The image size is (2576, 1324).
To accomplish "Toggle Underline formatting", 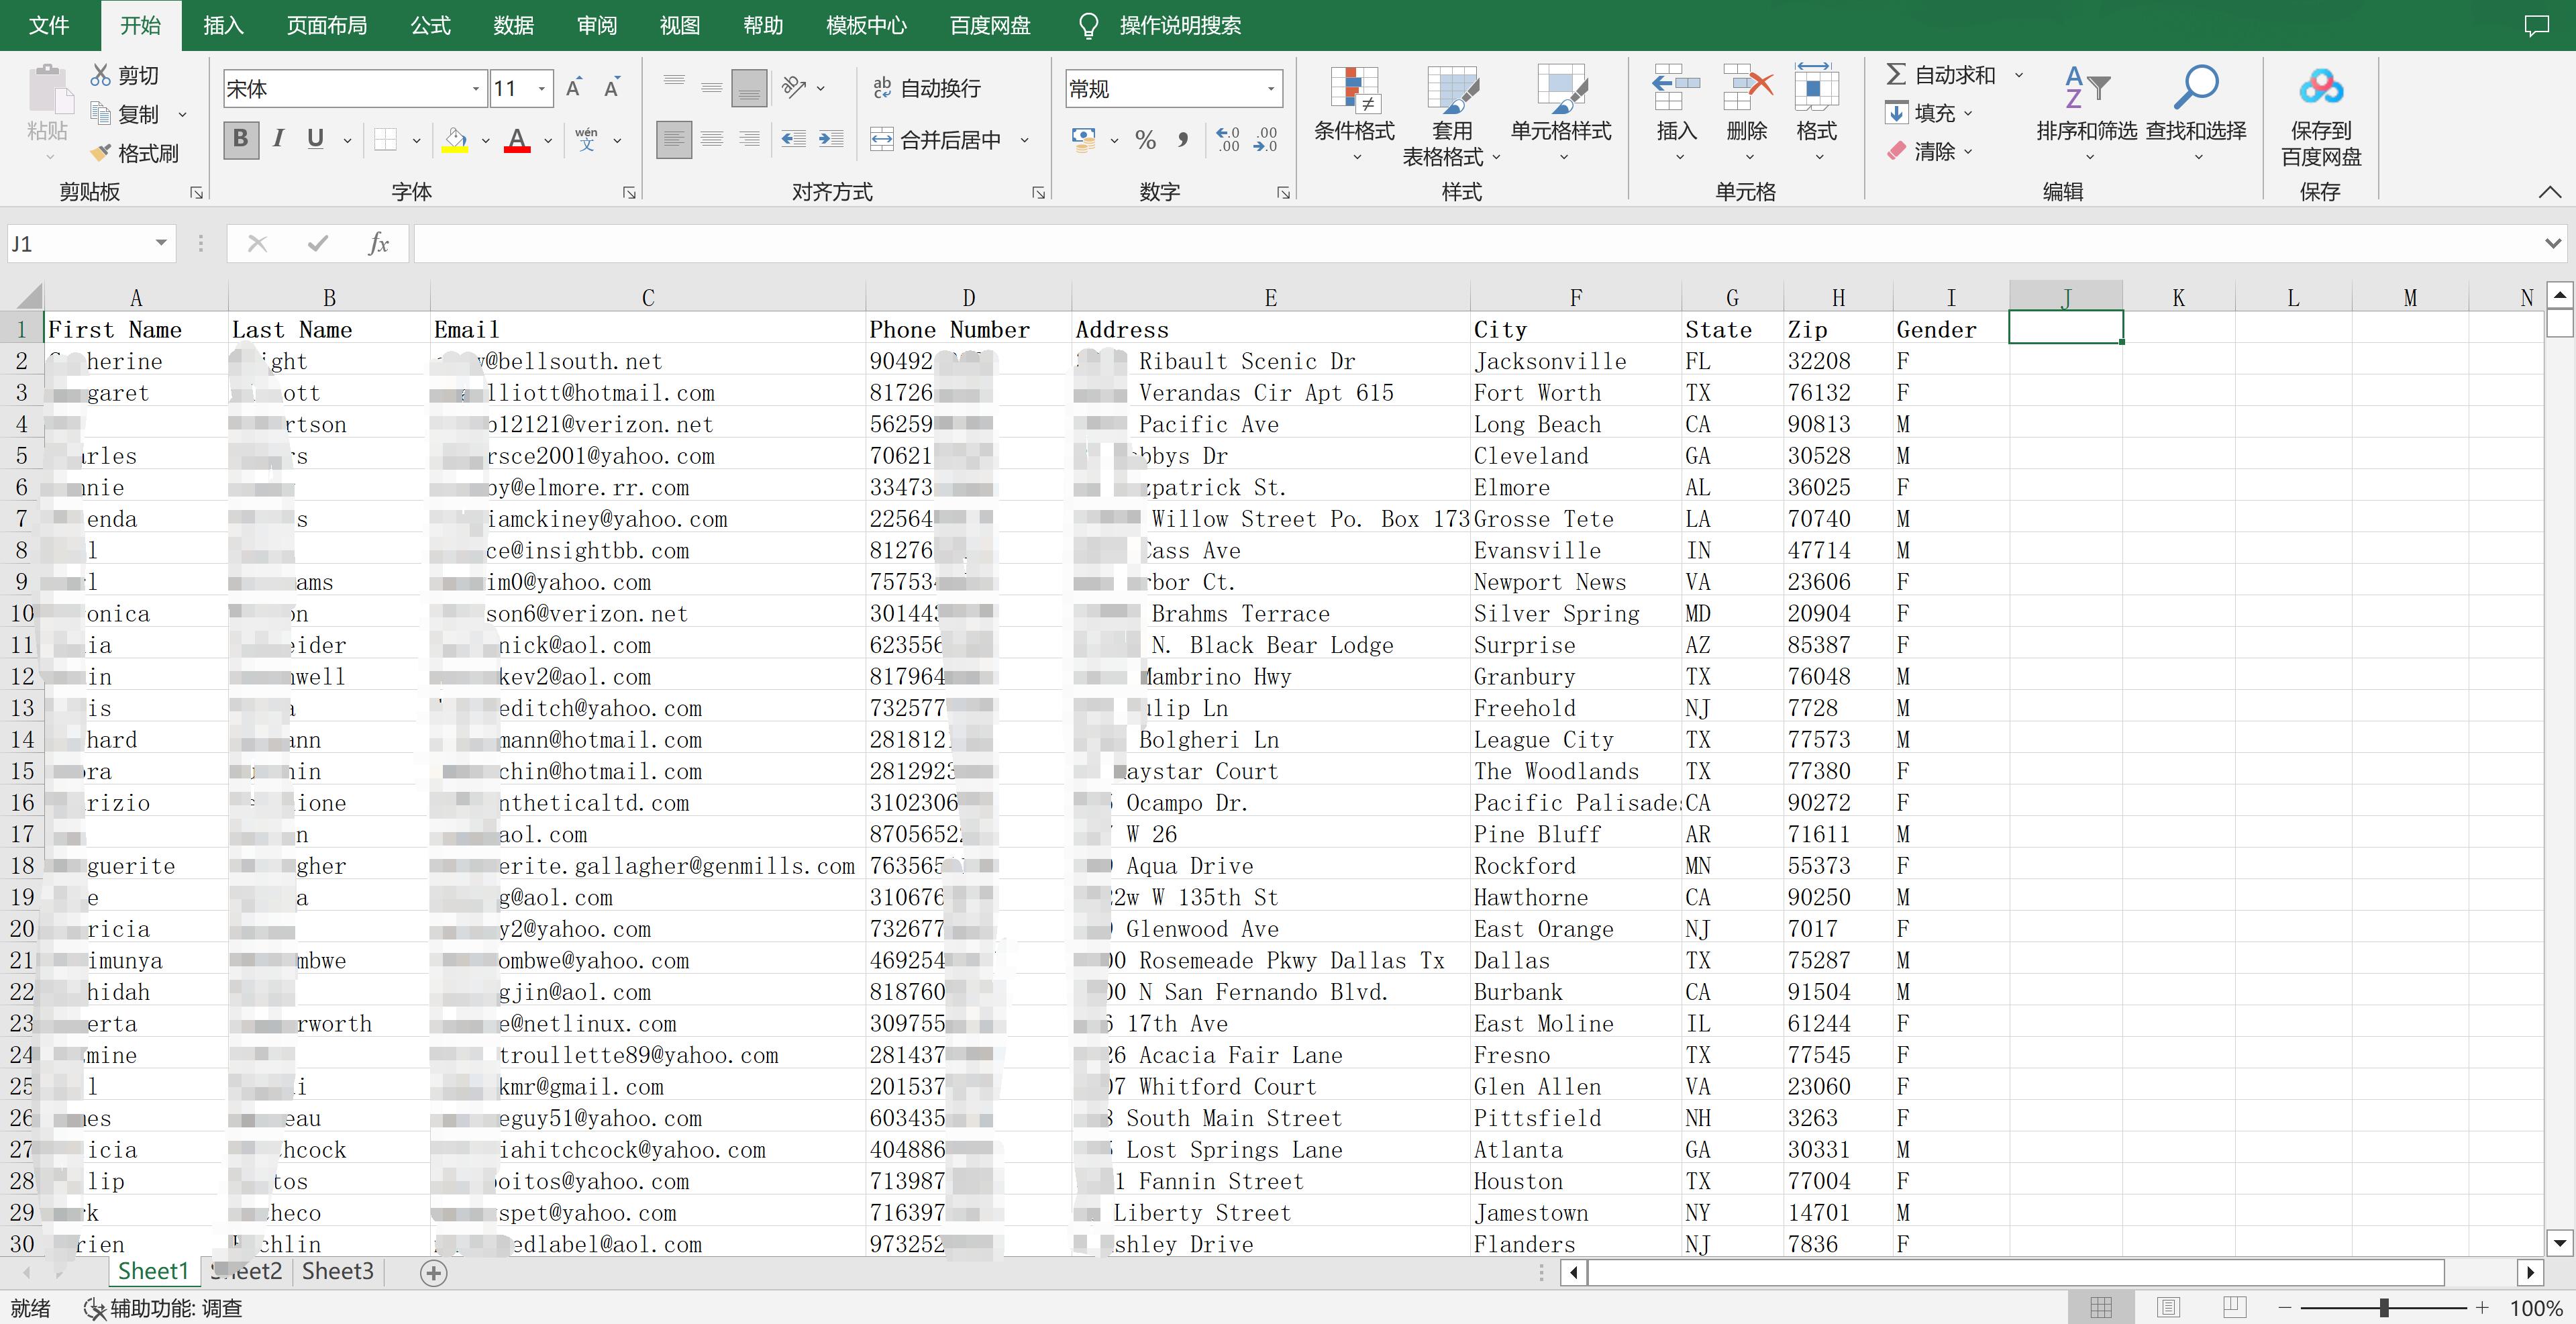I will [x=315, y=139].
